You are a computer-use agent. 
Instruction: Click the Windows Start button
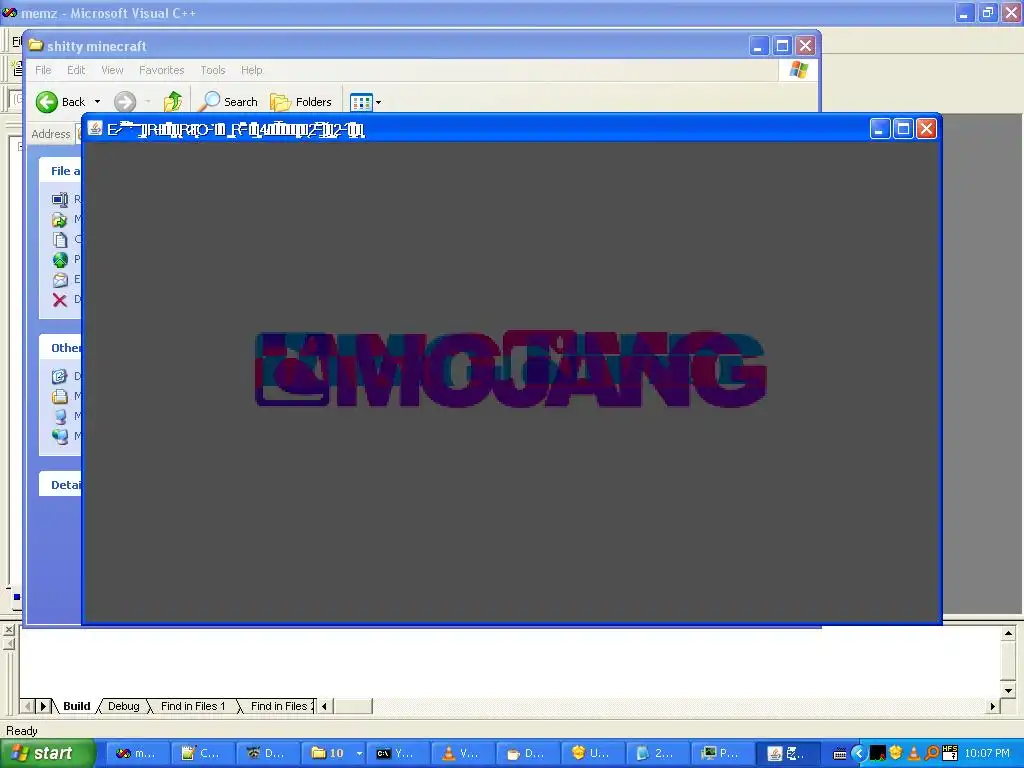(x=47, y=754)
